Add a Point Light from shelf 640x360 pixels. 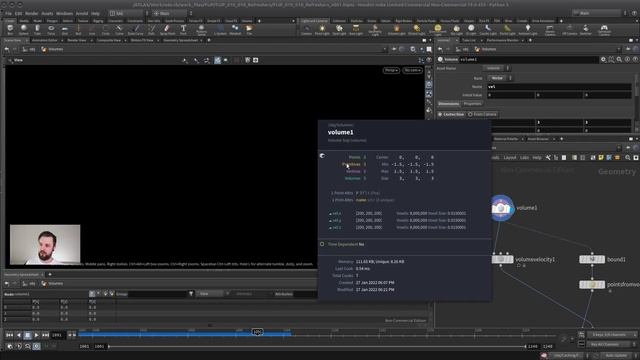[322, 29]
